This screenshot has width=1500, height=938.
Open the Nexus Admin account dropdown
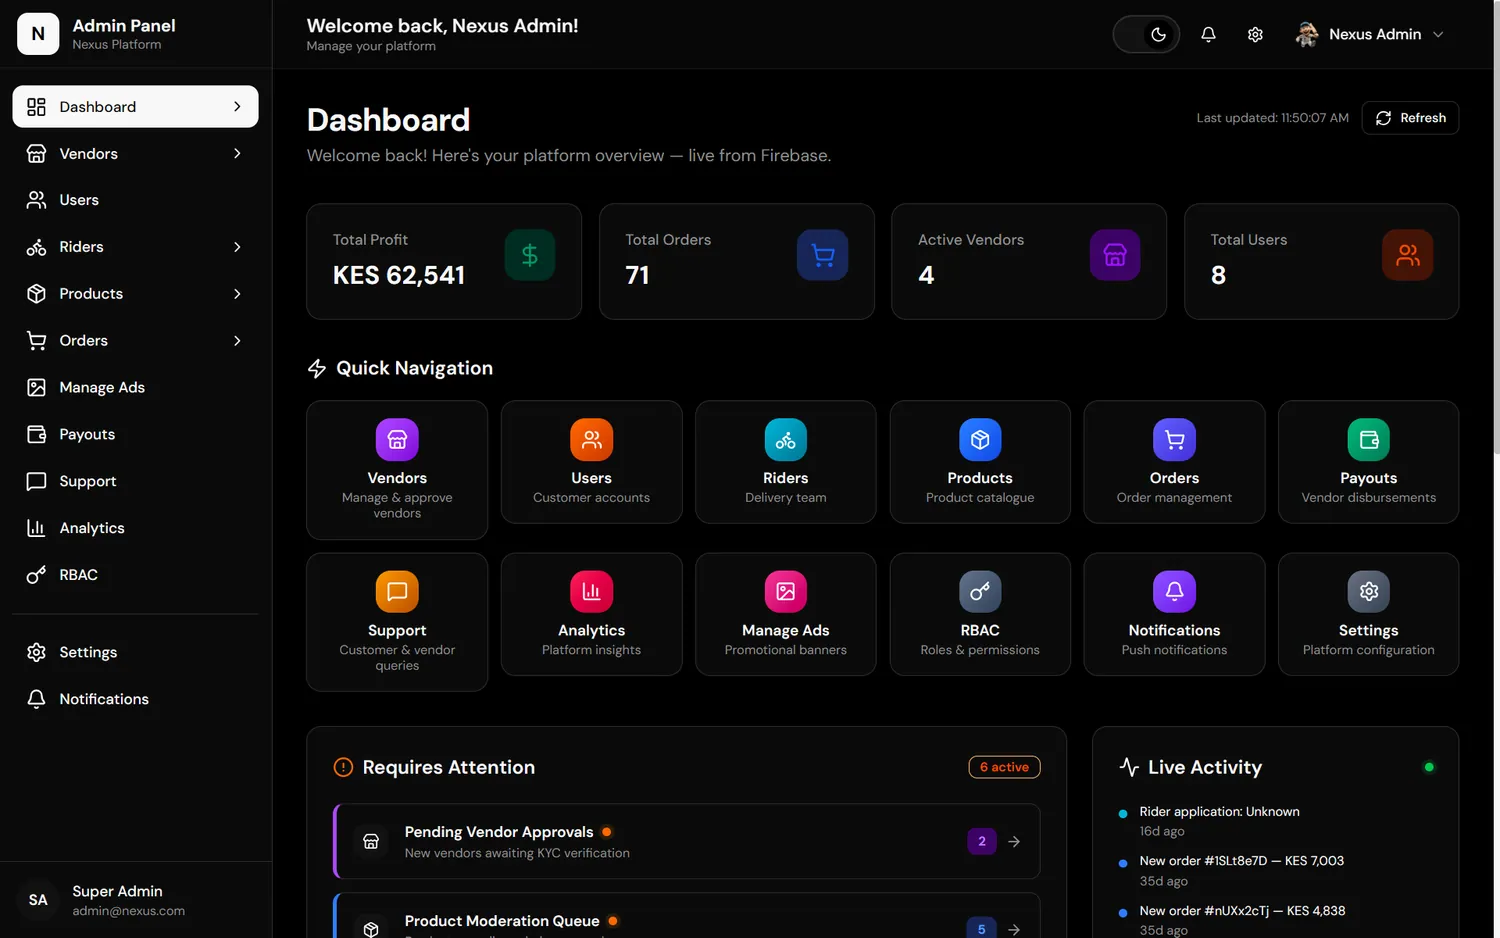point(1370,35)
